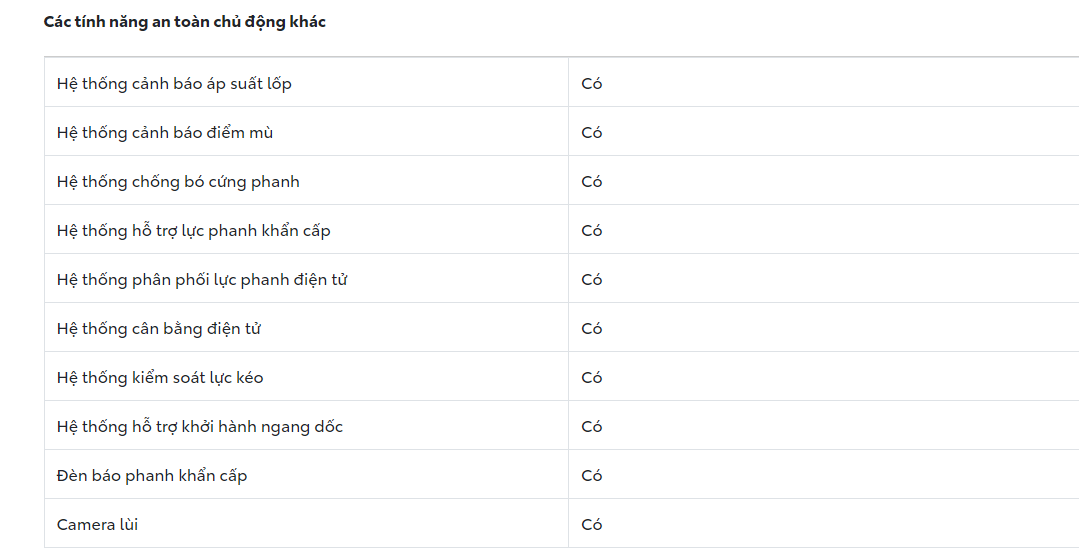Screen dimensions: 1079x554
Task: Click 'Có' for phân phối lực phanh điện tử
Action: coord(592,280)
